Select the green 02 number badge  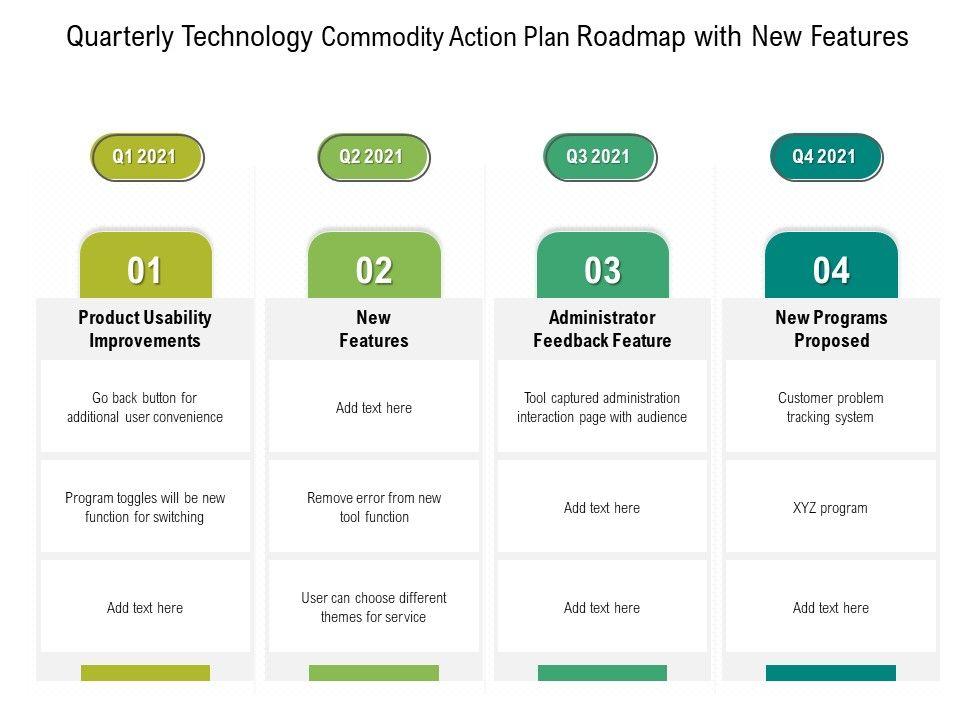[x=374, y=270]
